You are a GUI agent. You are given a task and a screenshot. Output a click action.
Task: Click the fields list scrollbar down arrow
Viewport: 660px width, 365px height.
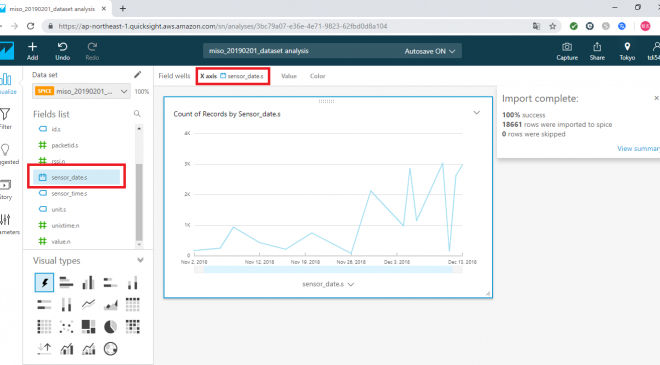coord(139,244)
